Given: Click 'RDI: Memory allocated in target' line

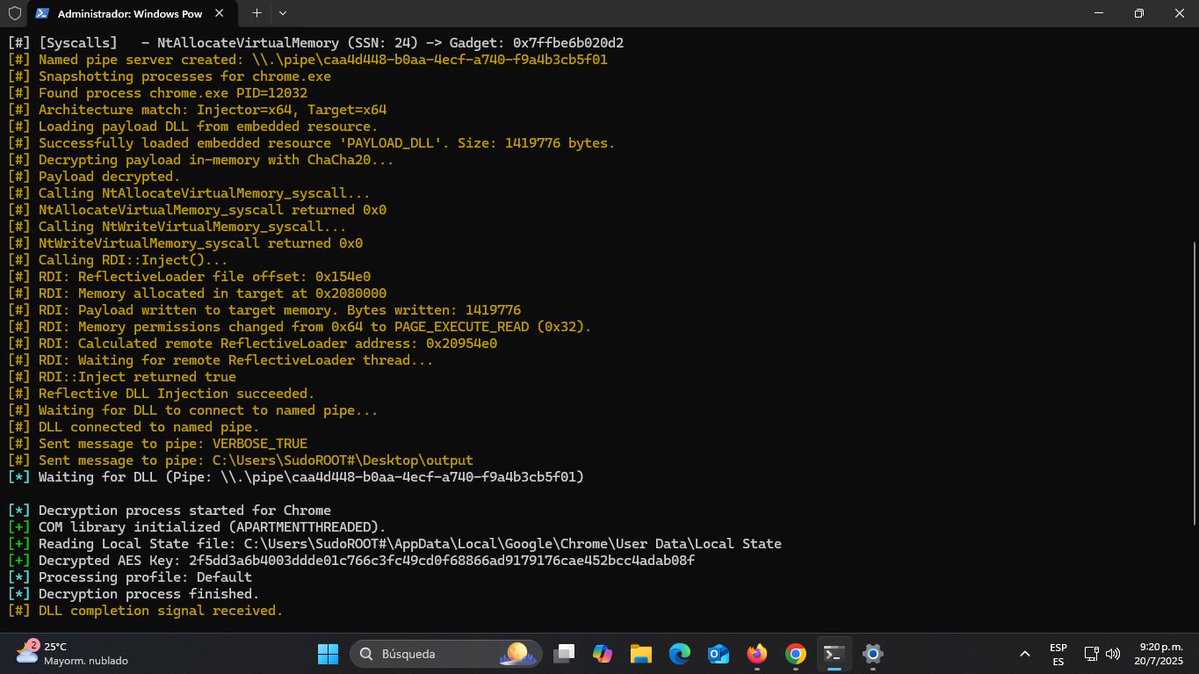Looking at the screenshot, I should pos(197,294).
